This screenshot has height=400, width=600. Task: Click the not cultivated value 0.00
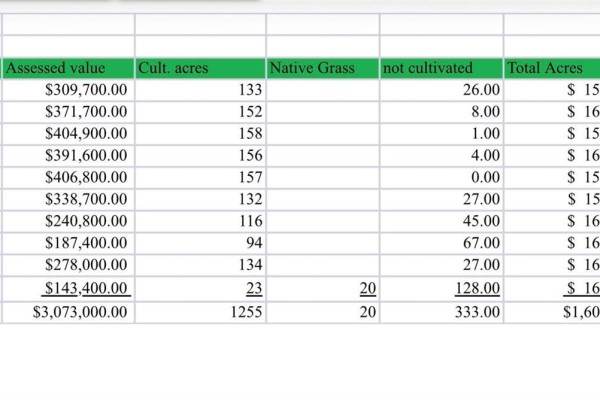442,178
